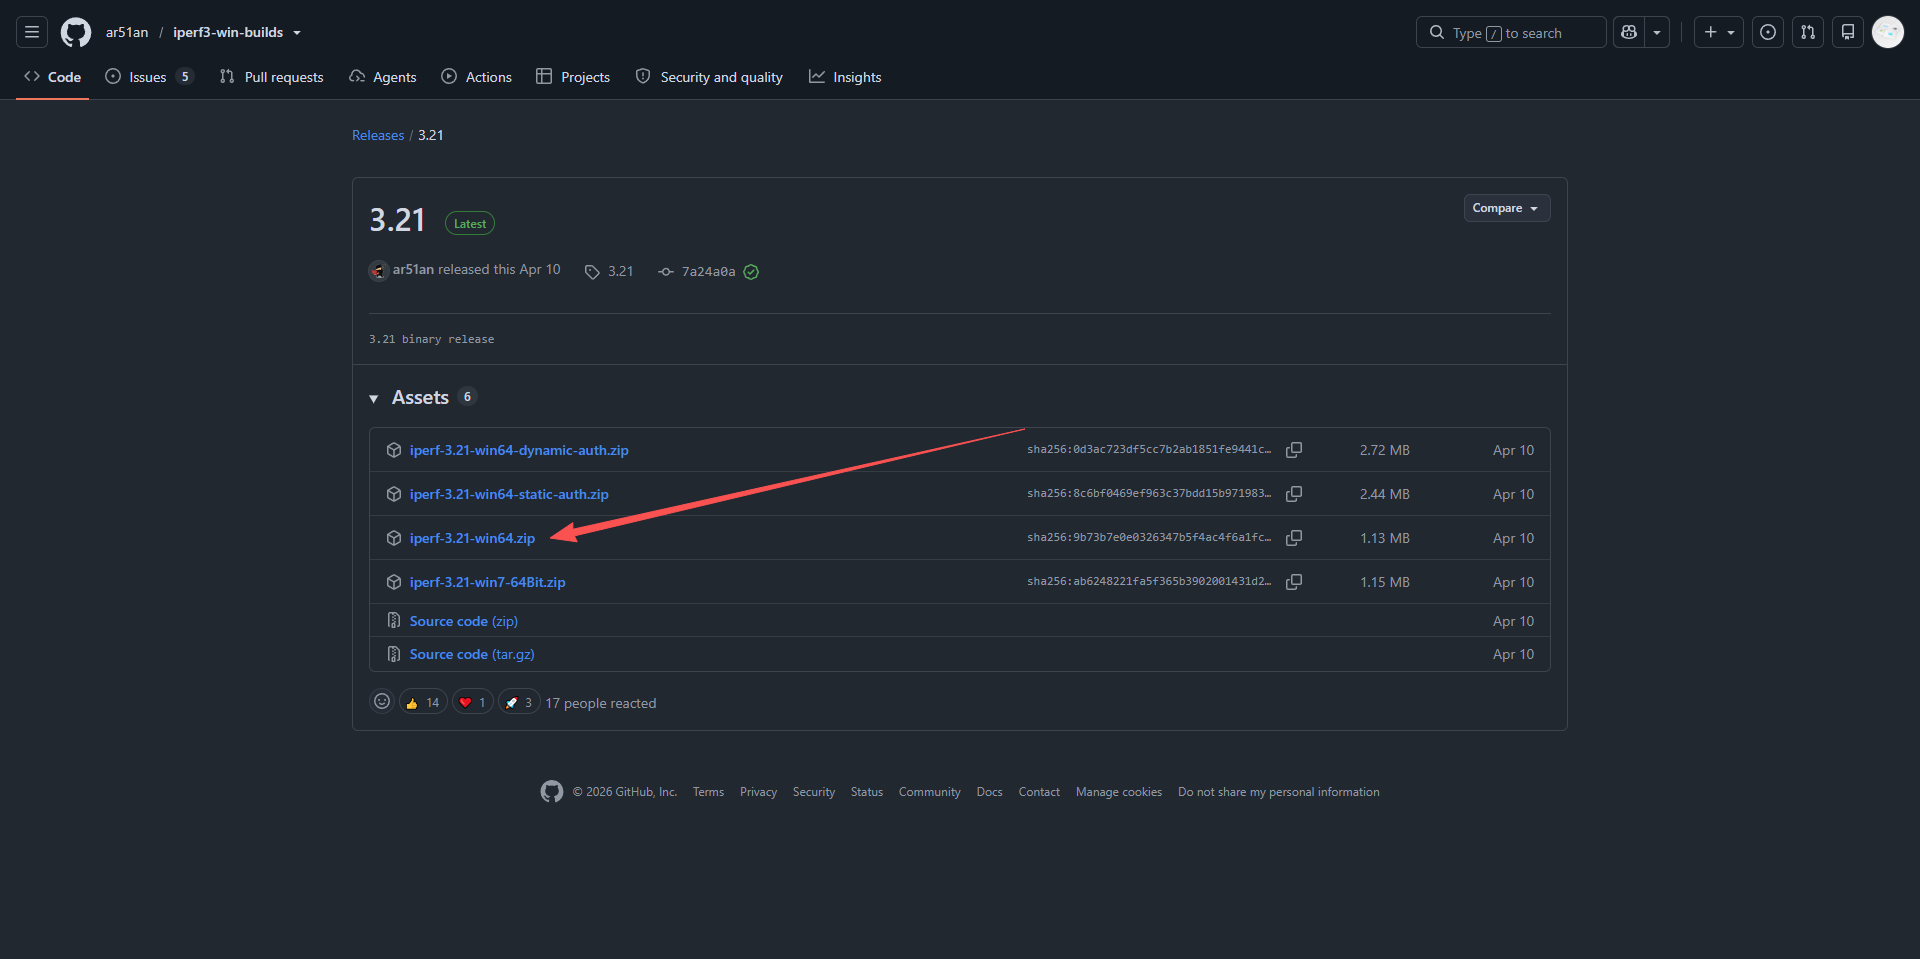Open the Issues tab

pyautogui.click(x=149, y=77)
